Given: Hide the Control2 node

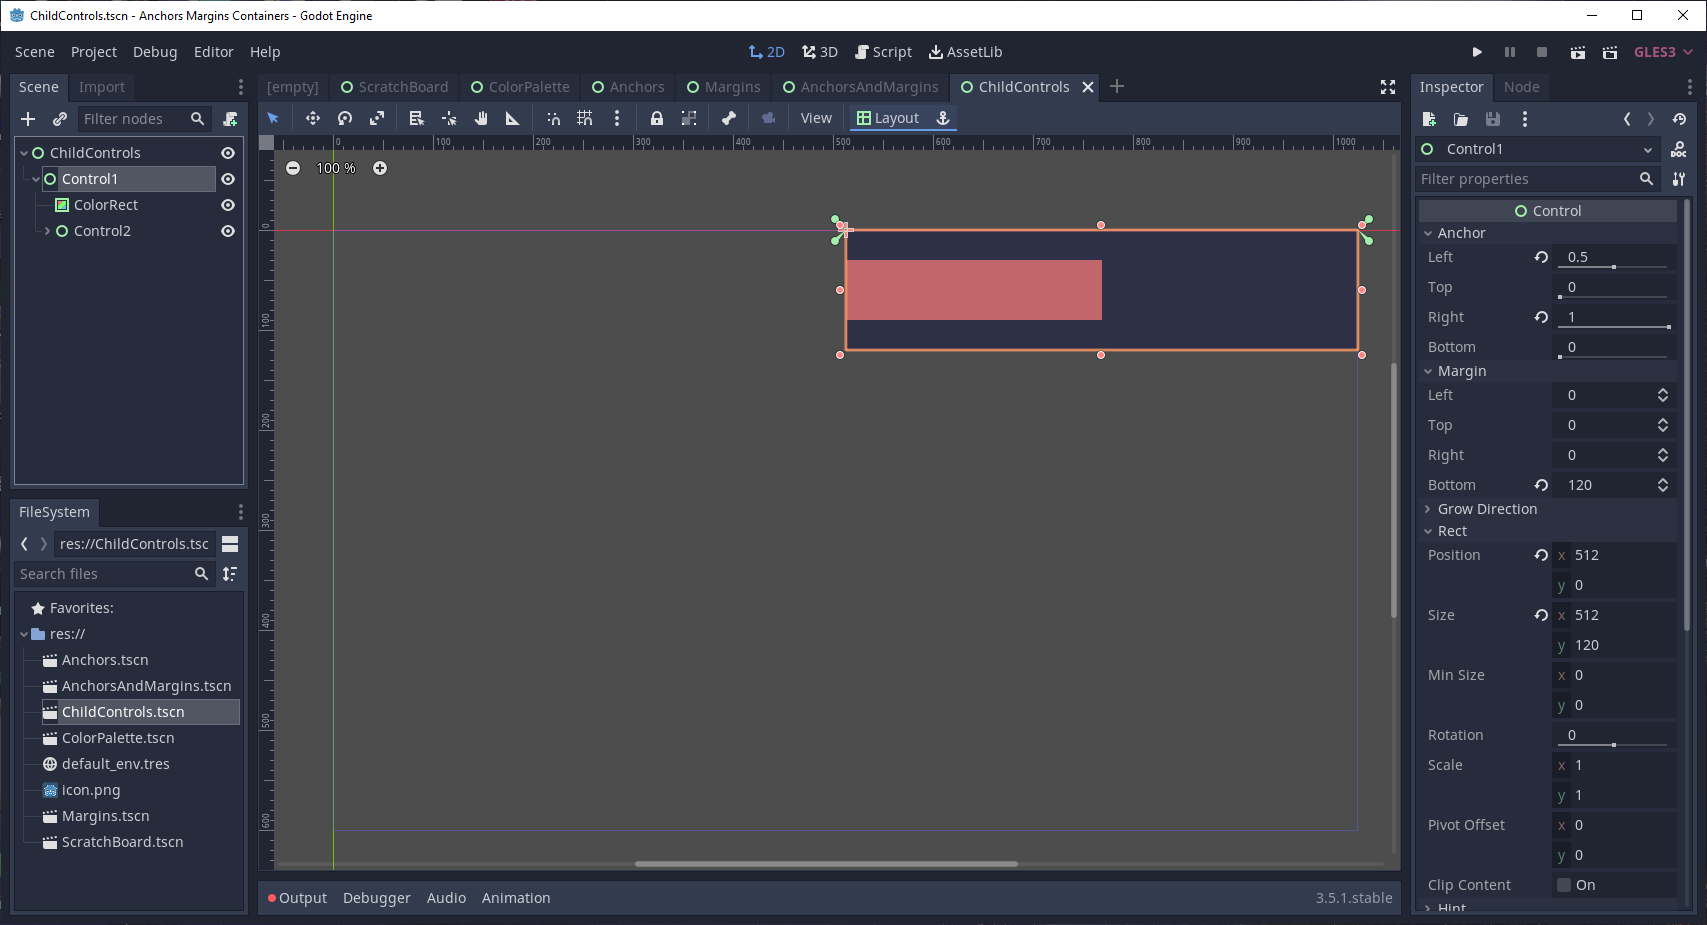Looking at the screenshot, I should pos(227,231).
